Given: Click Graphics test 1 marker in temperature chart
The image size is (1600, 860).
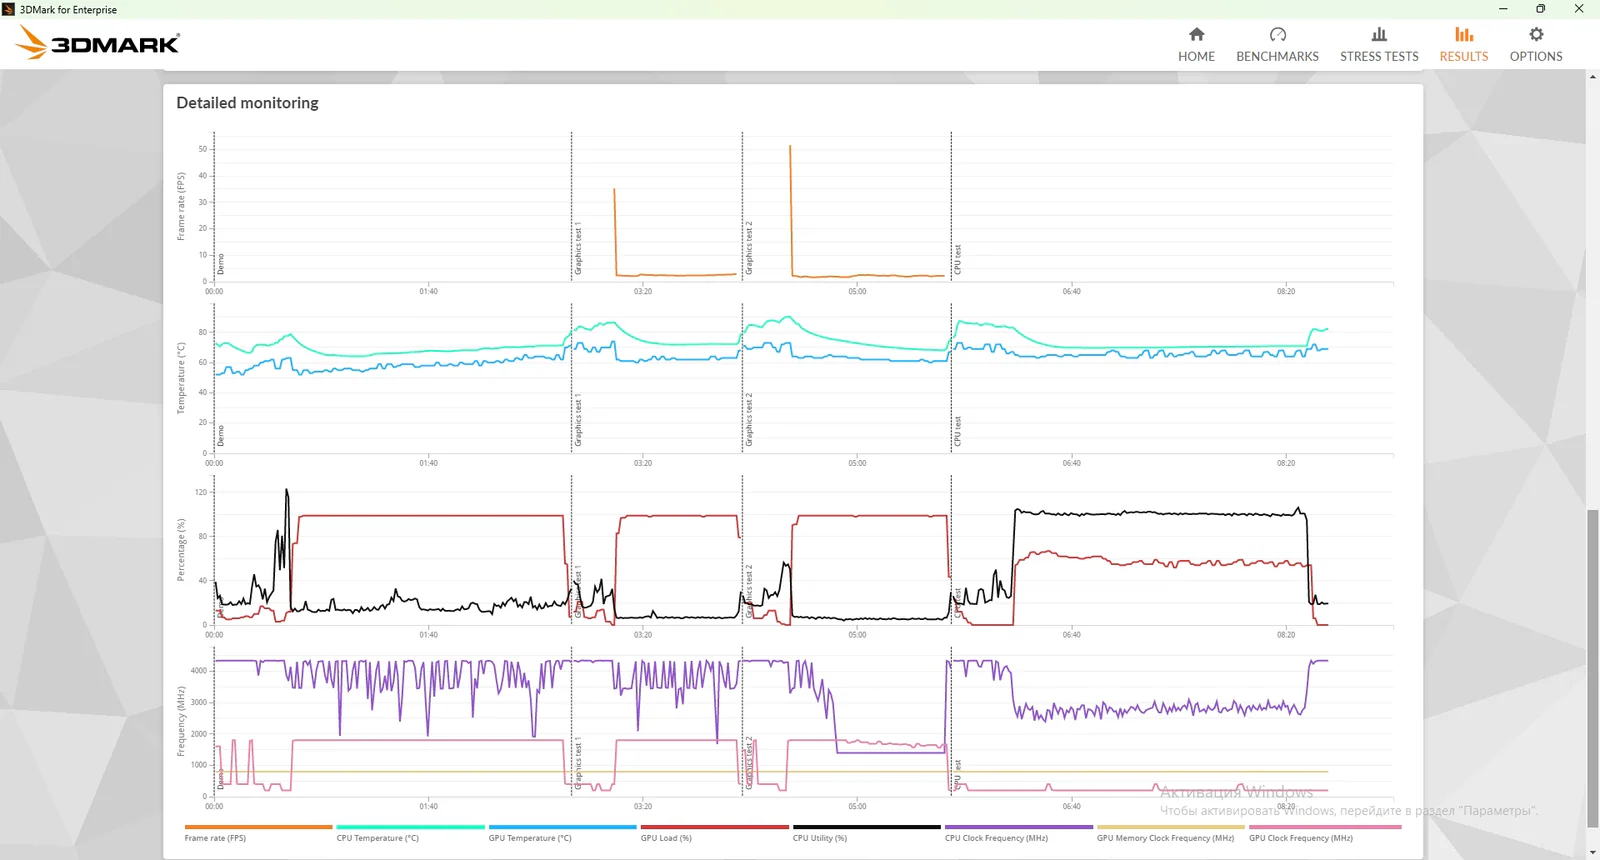Looking at the screenshot, I should click(x=578, y=420).
